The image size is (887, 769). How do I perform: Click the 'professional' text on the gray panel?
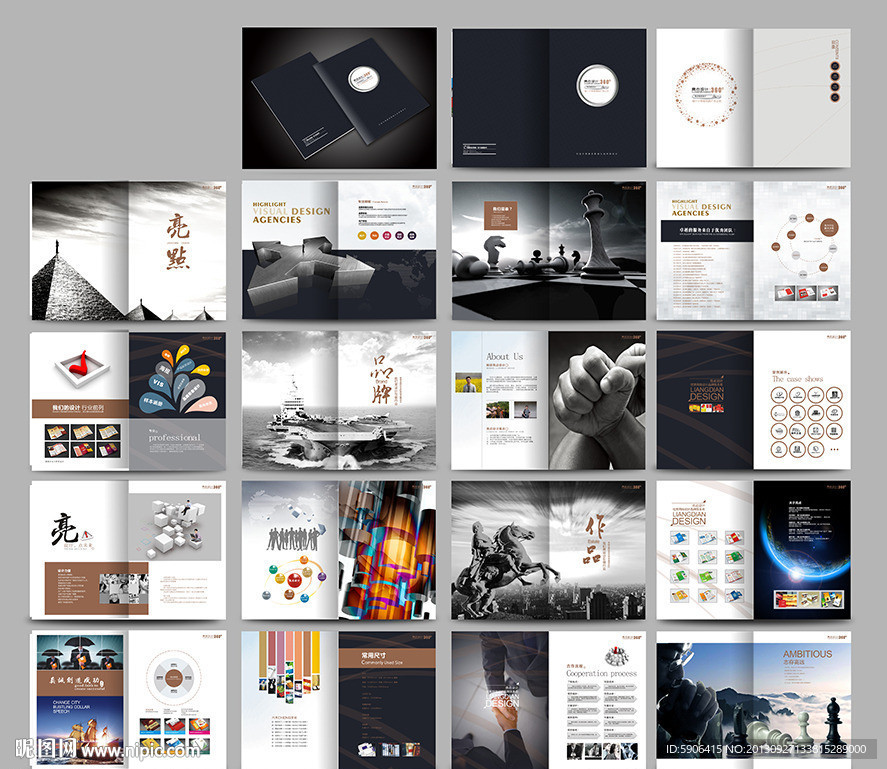175,437
